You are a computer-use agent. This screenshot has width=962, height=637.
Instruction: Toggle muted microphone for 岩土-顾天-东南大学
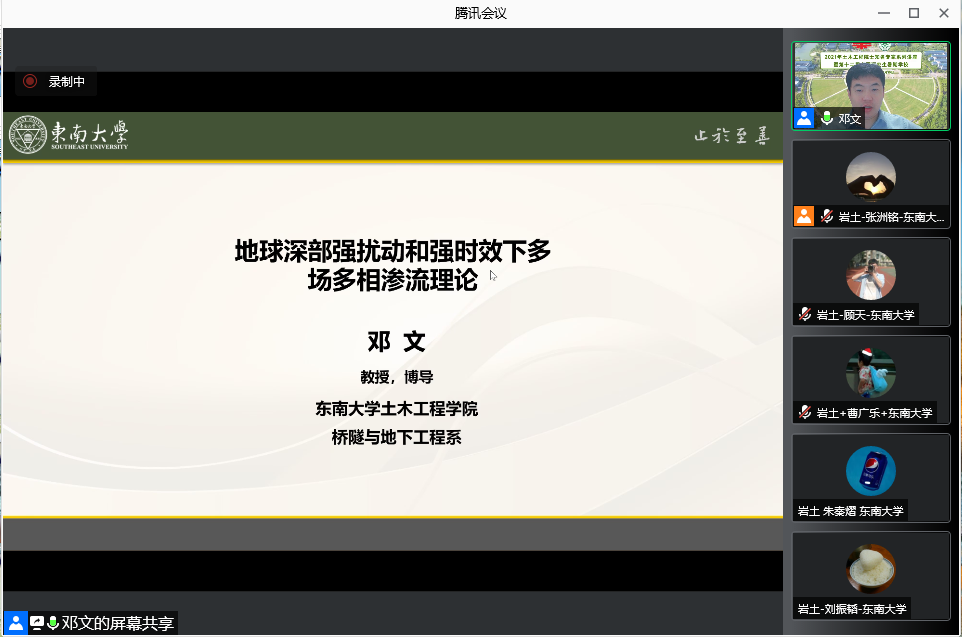click(804, 315)
